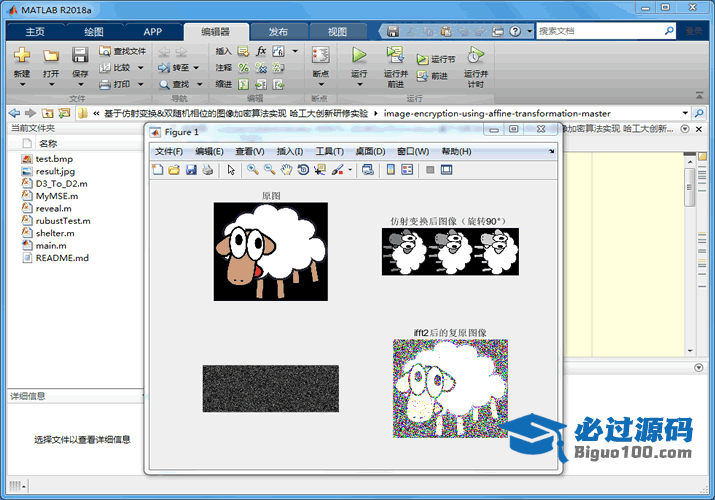
Task: Click the 打开 (Open) folder icon
Action: 51,55
